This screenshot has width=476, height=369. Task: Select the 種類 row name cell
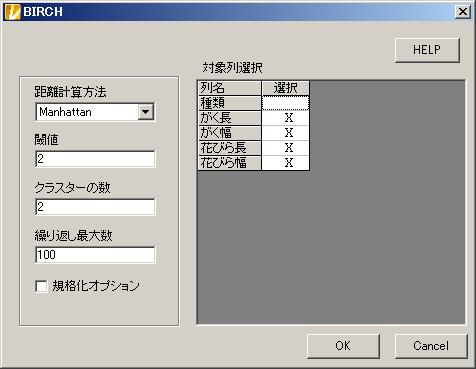tap(230, 103)
